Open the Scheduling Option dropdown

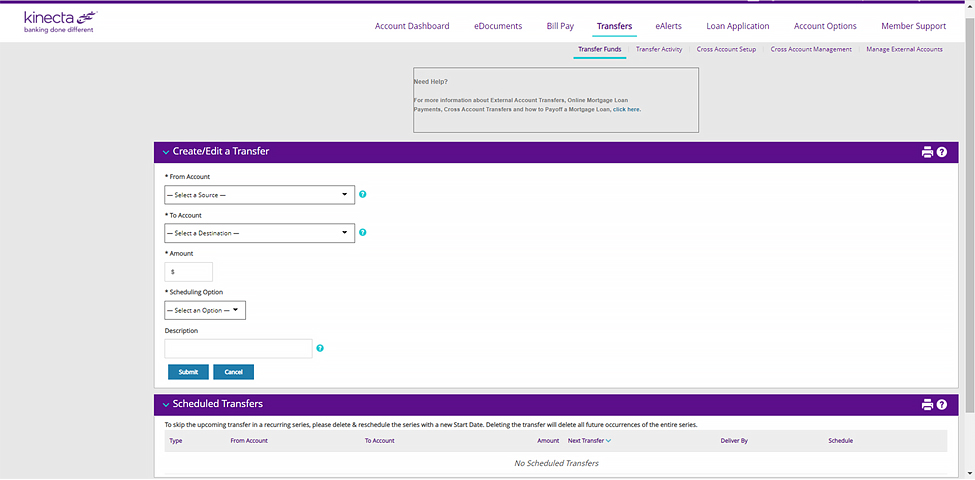pos(205,310)
